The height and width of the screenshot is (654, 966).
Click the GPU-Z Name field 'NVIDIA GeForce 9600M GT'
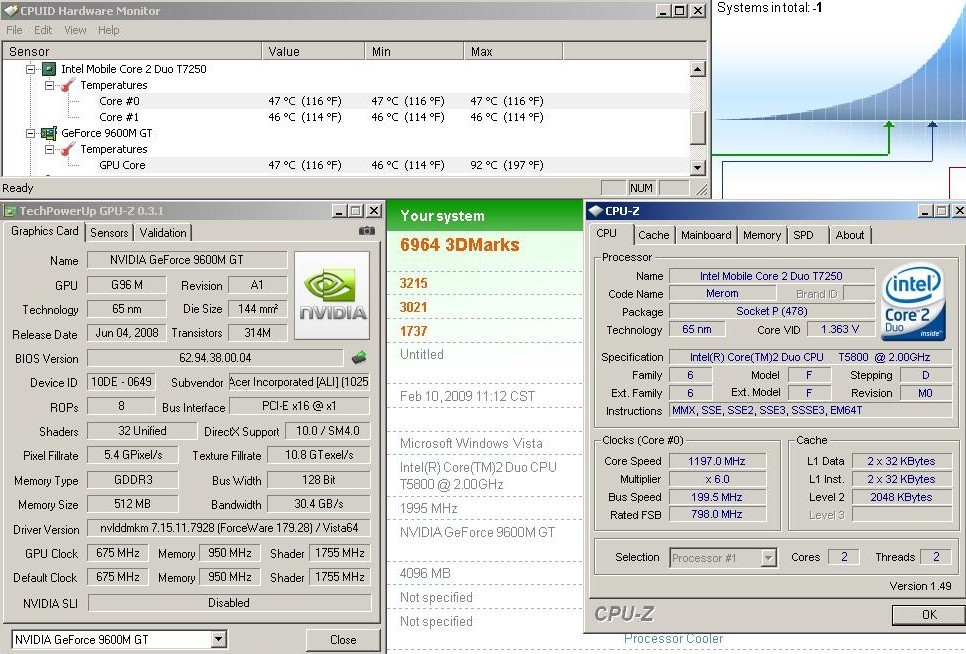187,260
